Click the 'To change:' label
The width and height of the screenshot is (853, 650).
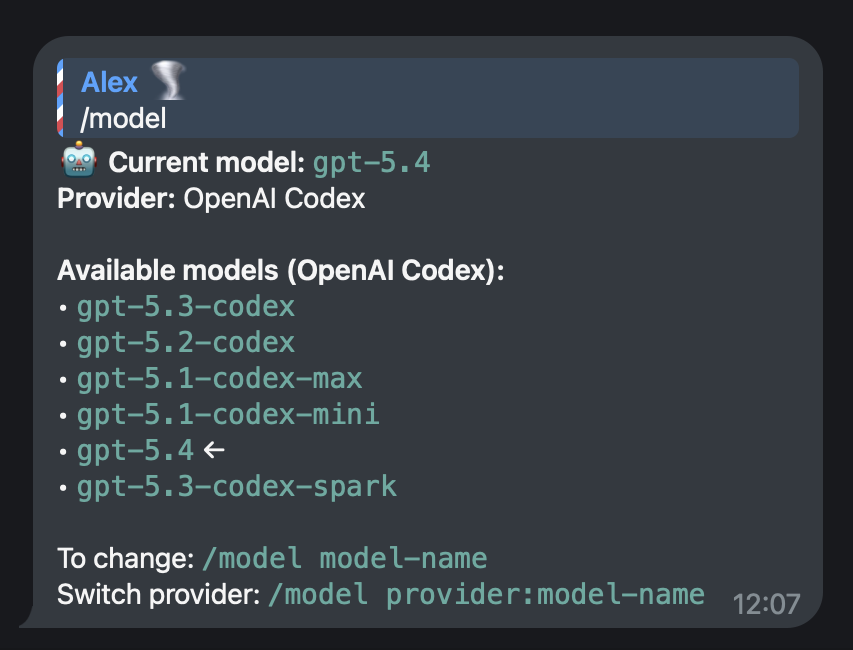126,559
